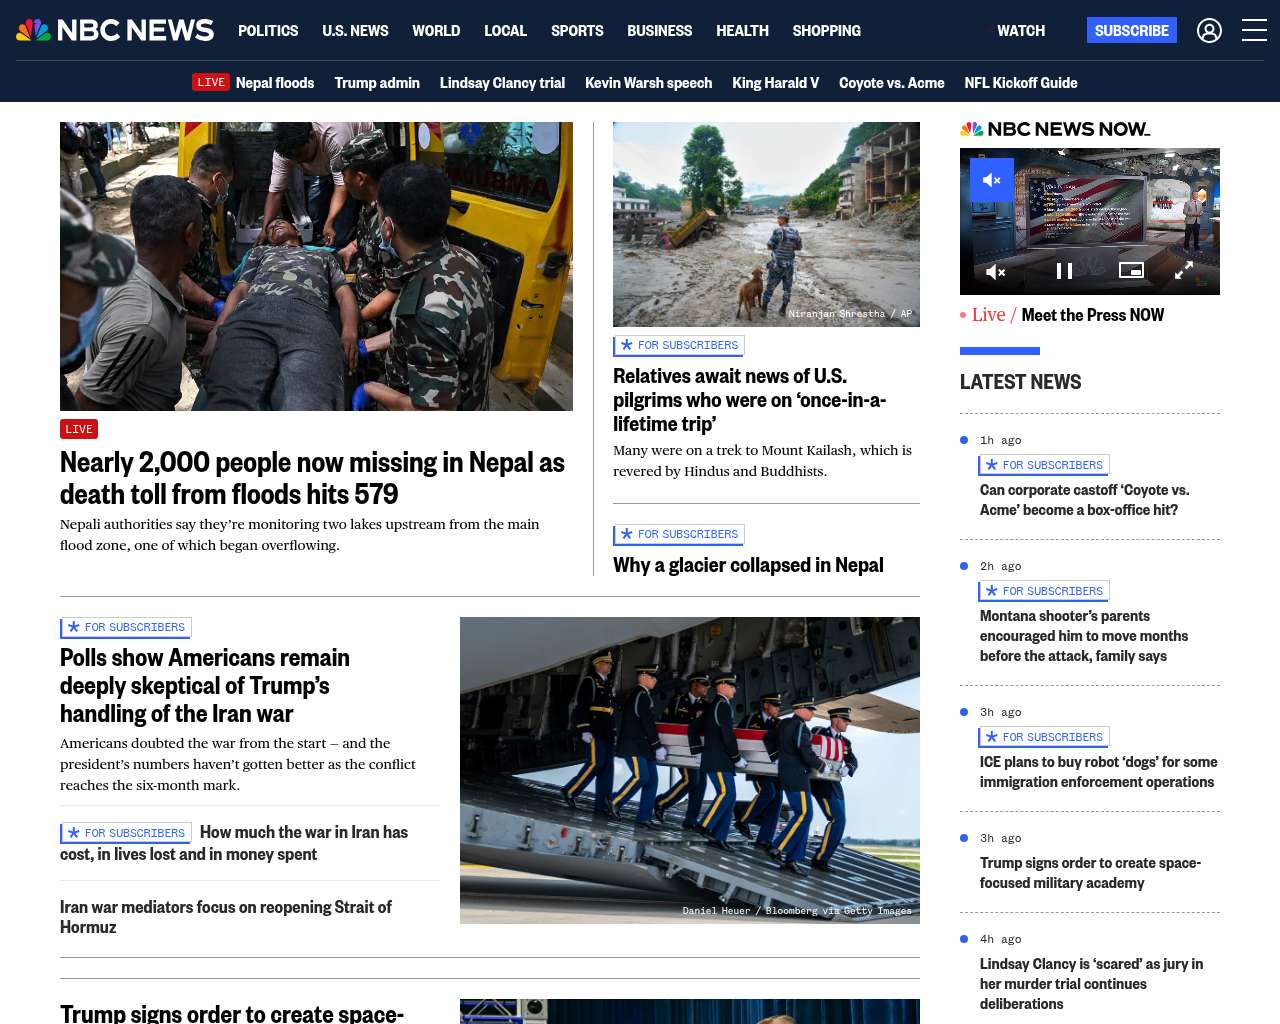Open the Lindsay Clancy trial topic
The image size is (1280, 1024).
pos(502,83)
